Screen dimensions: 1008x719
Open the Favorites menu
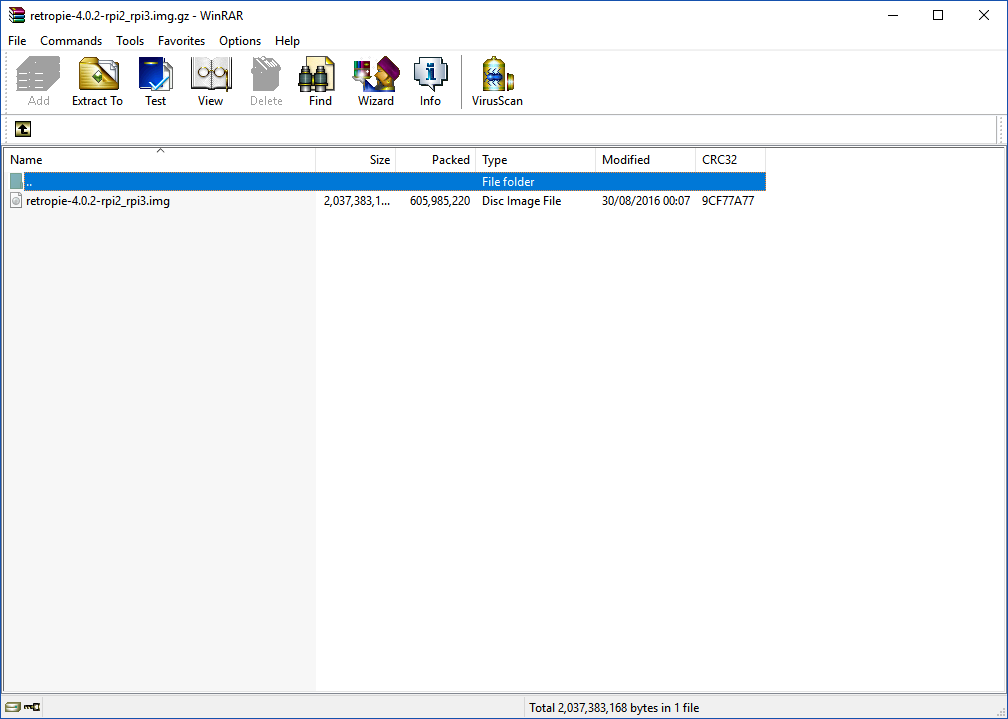[181, 41]
